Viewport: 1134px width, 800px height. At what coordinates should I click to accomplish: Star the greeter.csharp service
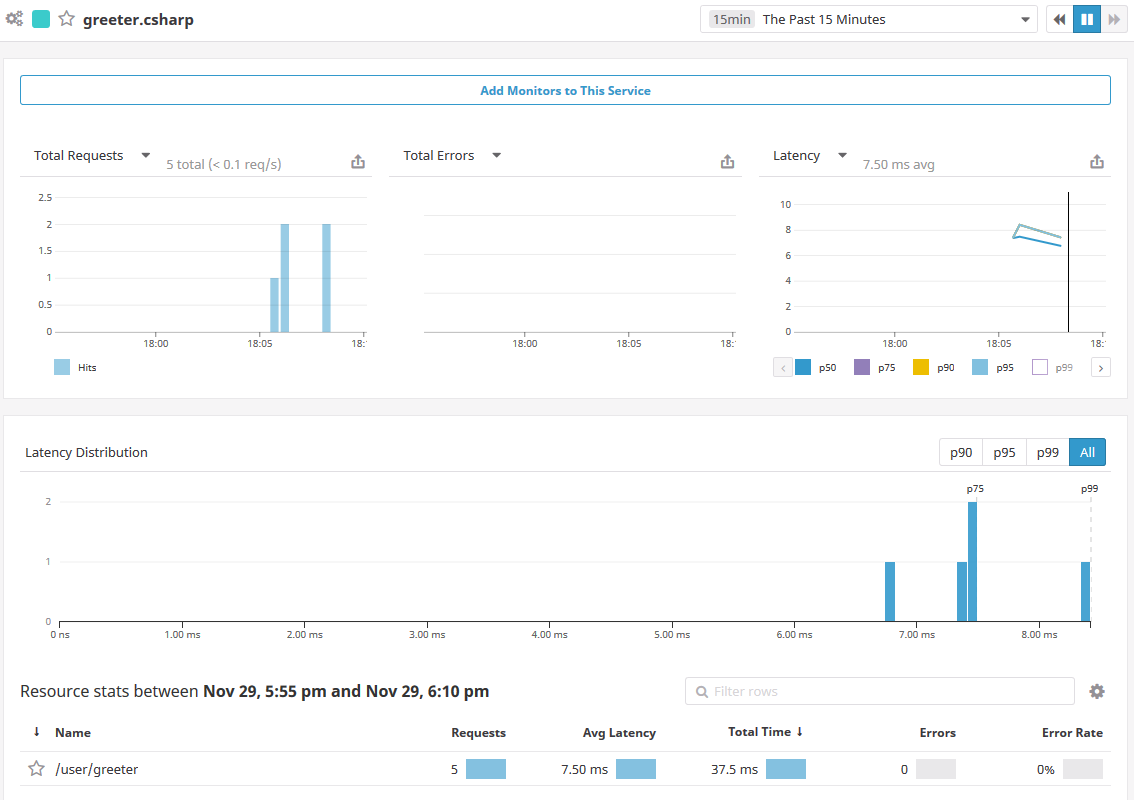click(x=67, y=19)
